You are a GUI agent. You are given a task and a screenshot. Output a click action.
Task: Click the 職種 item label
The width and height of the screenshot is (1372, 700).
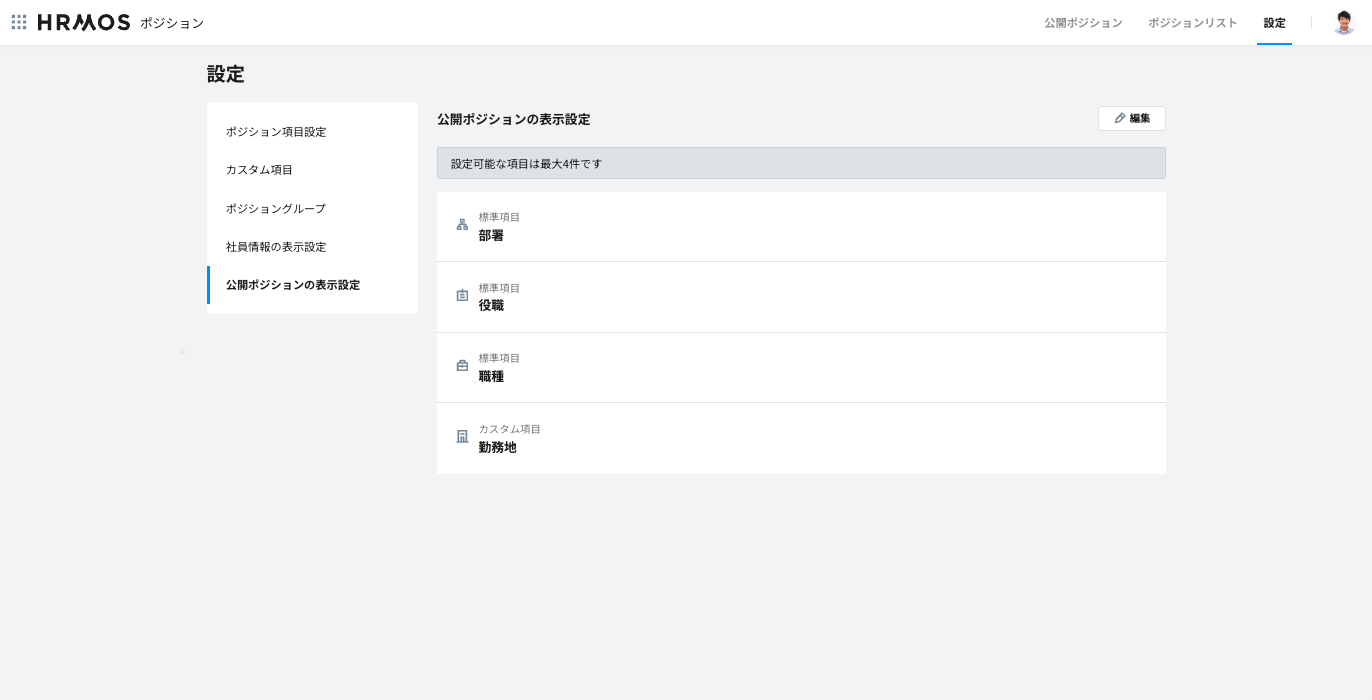tap(491, 377)
